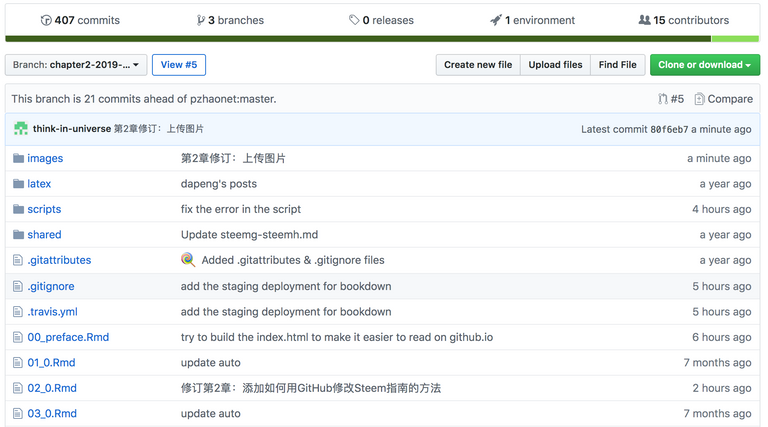
Task: Click the Compare diff file icon
Action: pyautogui.click(x=699, y=99)
